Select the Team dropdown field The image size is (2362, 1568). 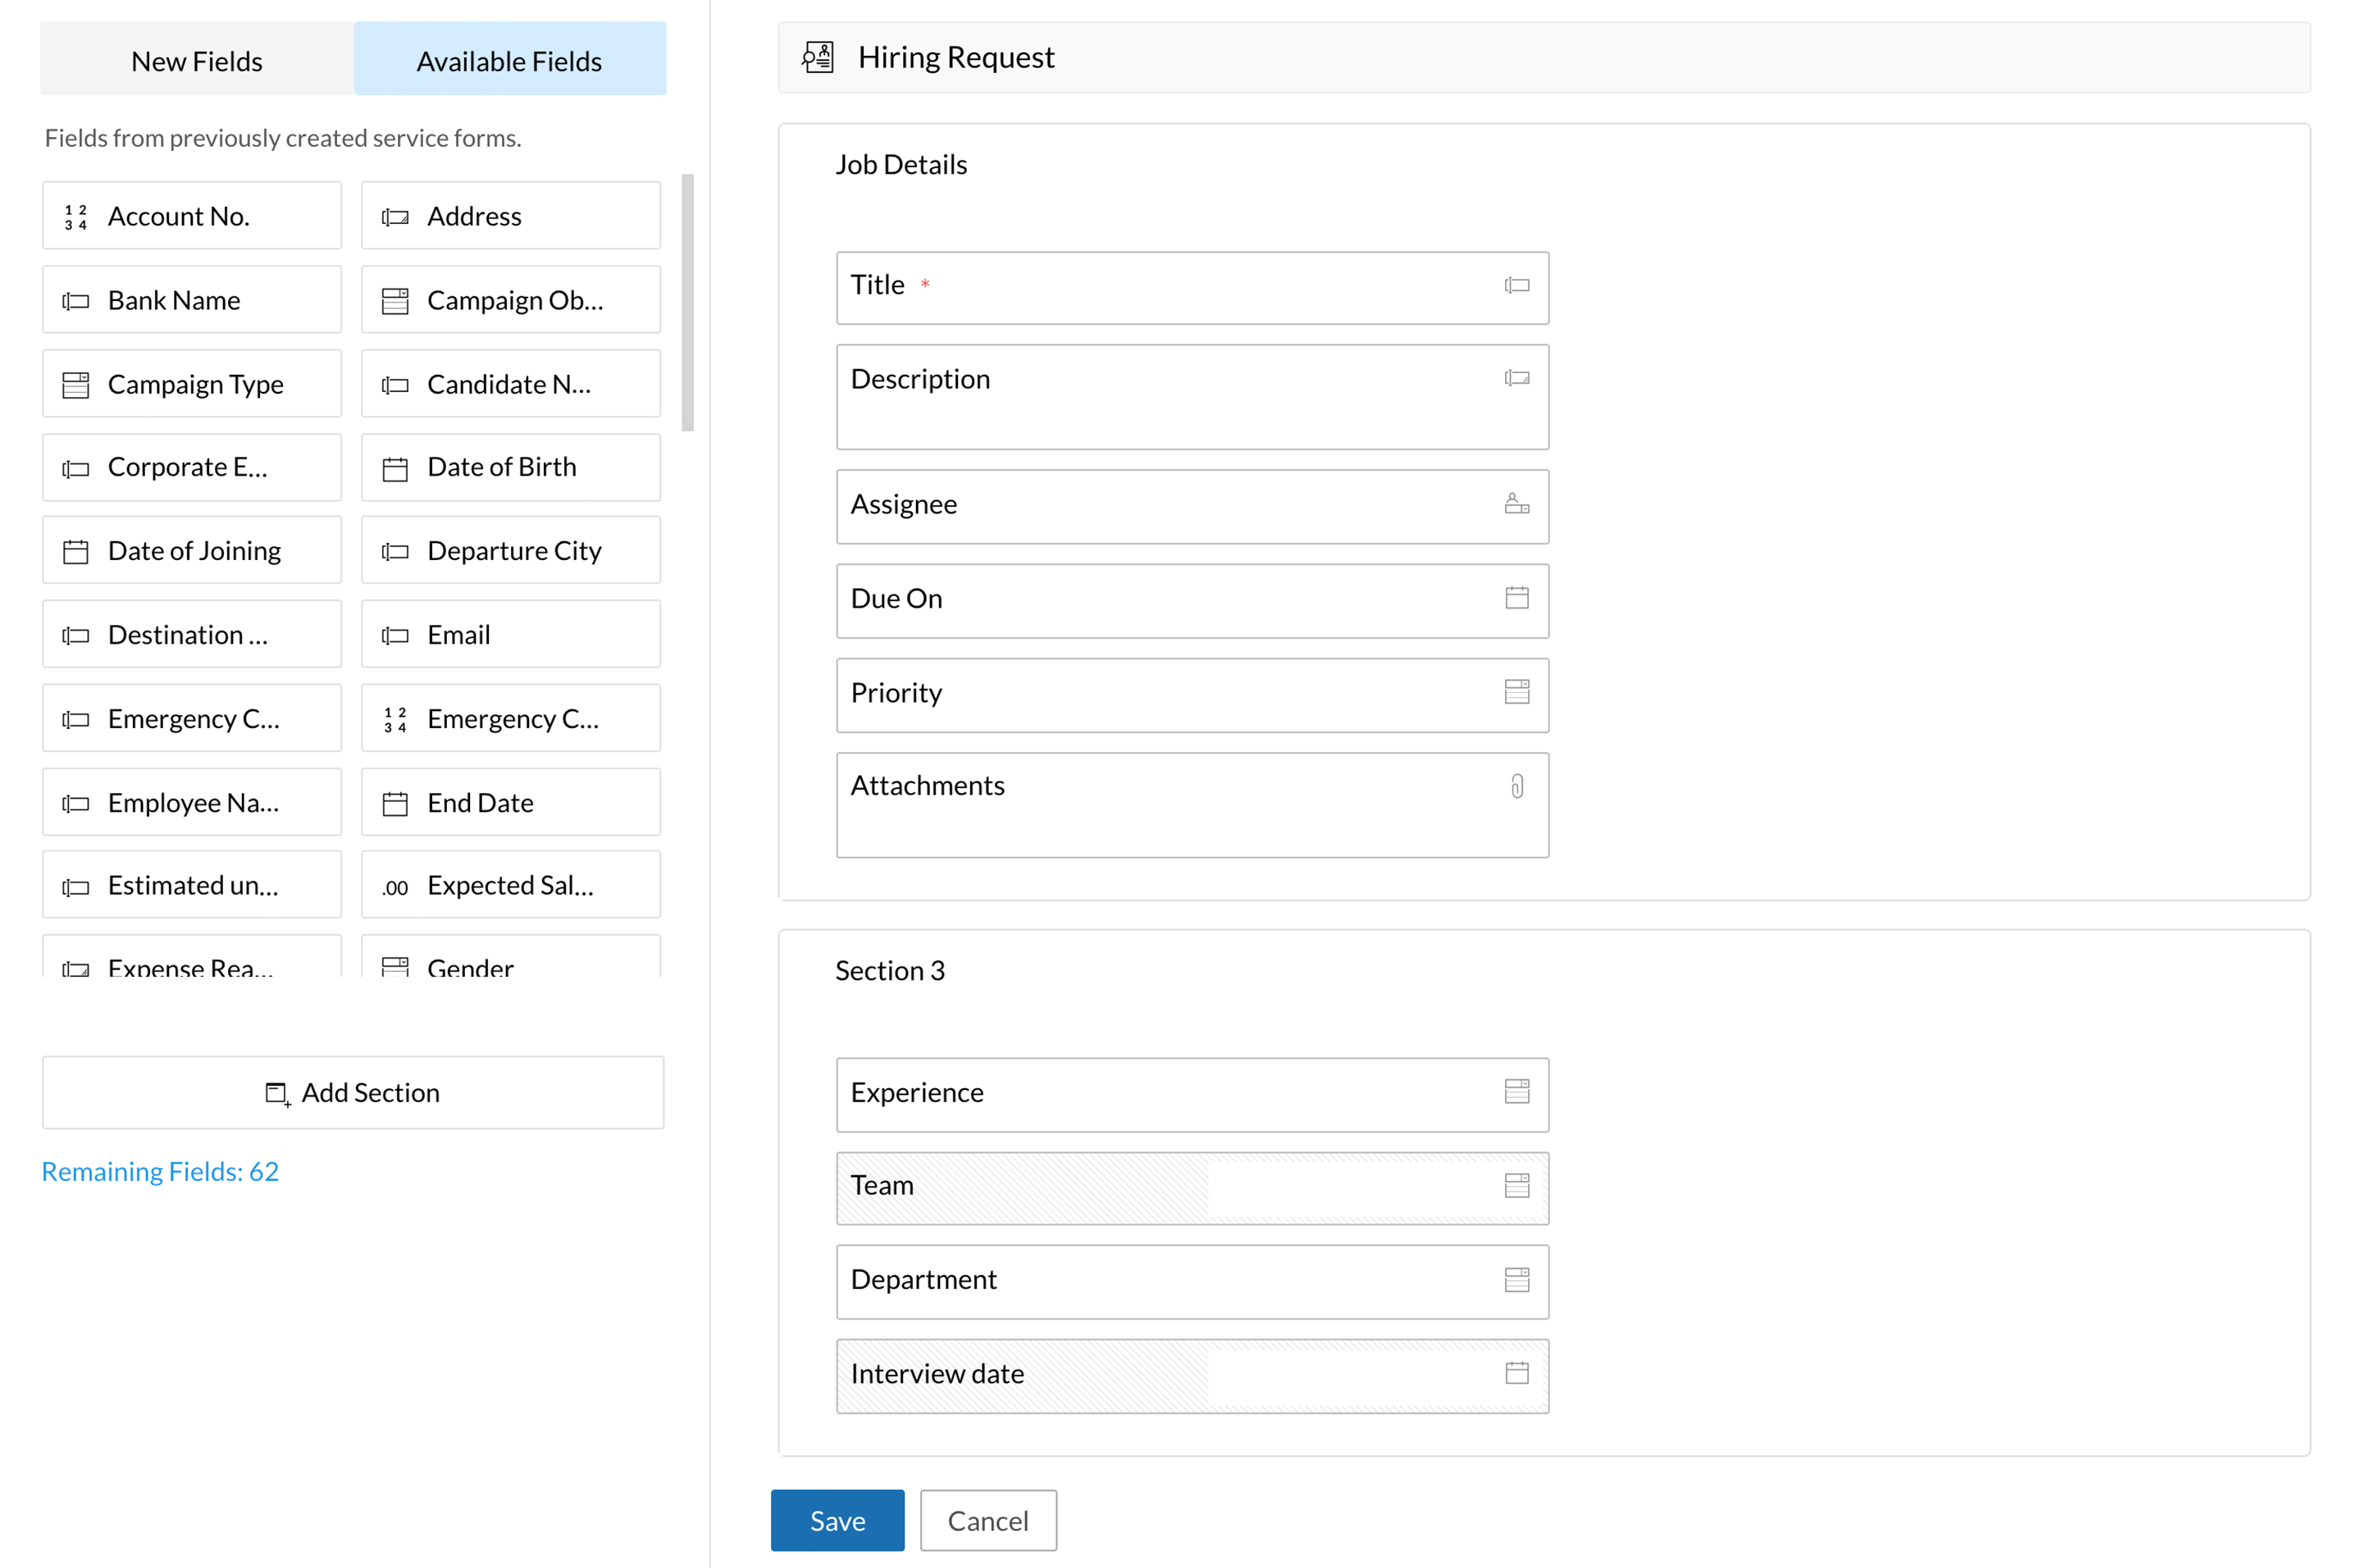coord(1191,1187)
